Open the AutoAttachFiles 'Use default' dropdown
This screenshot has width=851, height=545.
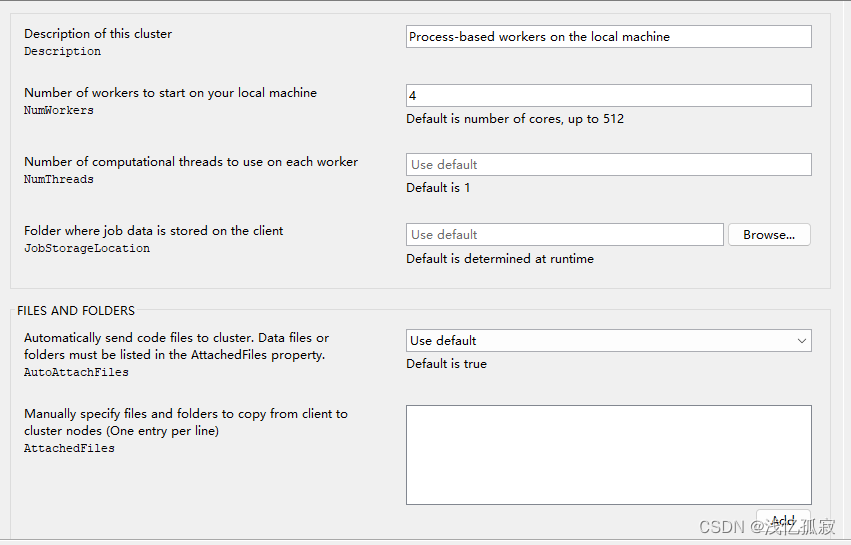click(x=608, y=341)
